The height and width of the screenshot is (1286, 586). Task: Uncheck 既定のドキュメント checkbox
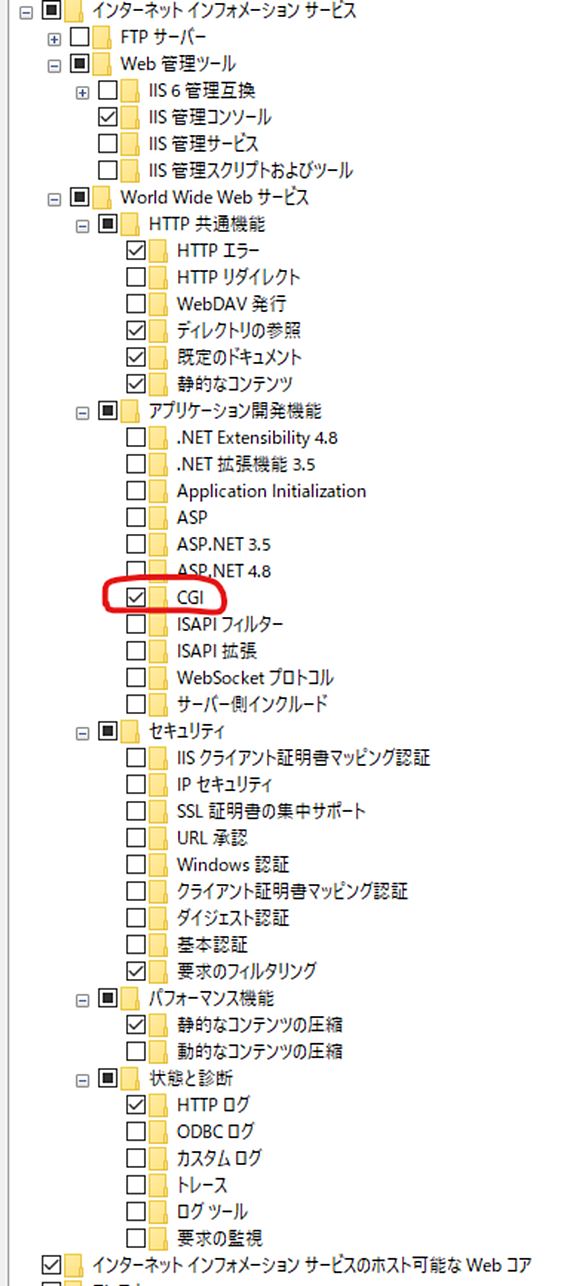pyautogui.click(x=136, y=357)
